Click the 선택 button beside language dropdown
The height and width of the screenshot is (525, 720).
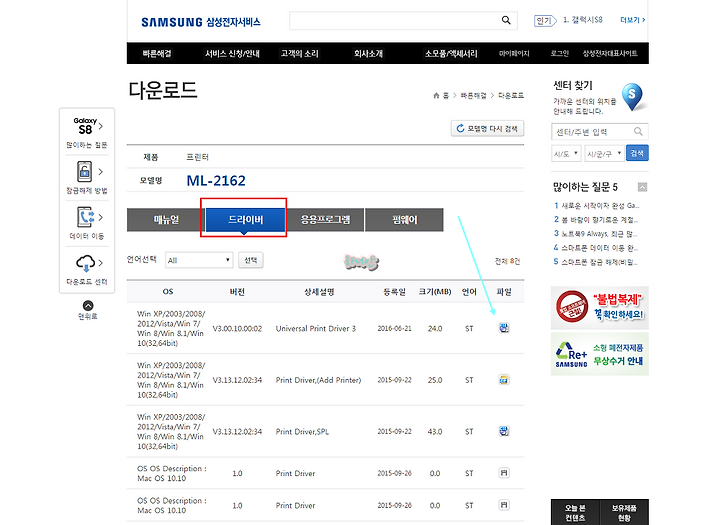click(x=251, y=260)
